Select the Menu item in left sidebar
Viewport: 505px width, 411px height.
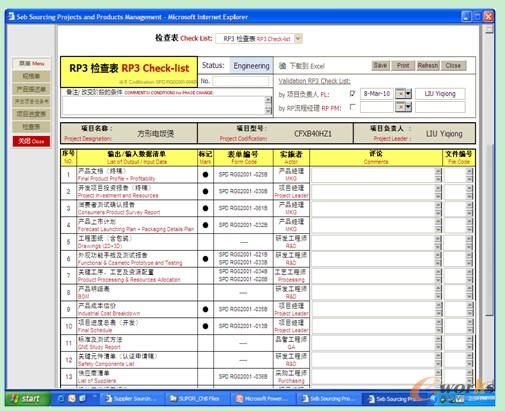pos(31,63)
